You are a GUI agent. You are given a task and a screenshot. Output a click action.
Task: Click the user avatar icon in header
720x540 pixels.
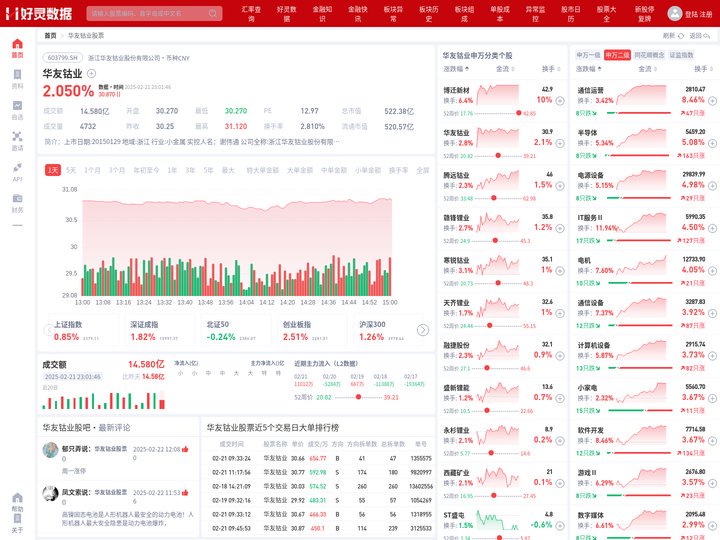[674, 13]
